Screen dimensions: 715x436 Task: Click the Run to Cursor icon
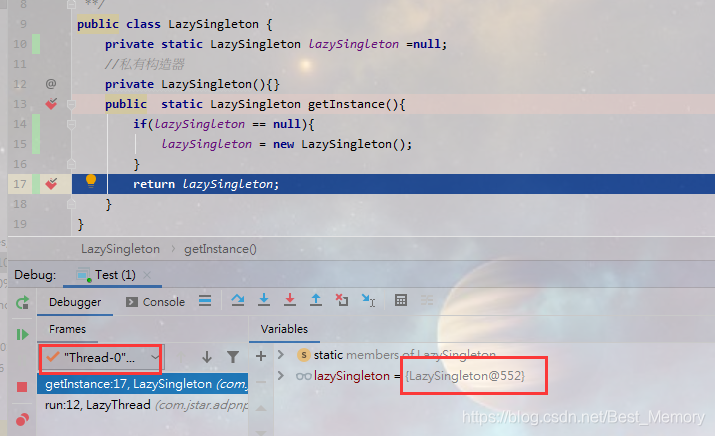coord(368,301)
